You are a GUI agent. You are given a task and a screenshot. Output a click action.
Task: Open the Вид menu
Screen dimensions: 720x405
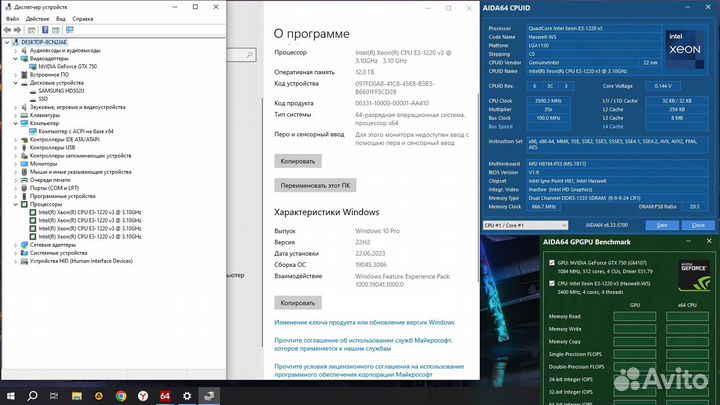tap(61, 19)
